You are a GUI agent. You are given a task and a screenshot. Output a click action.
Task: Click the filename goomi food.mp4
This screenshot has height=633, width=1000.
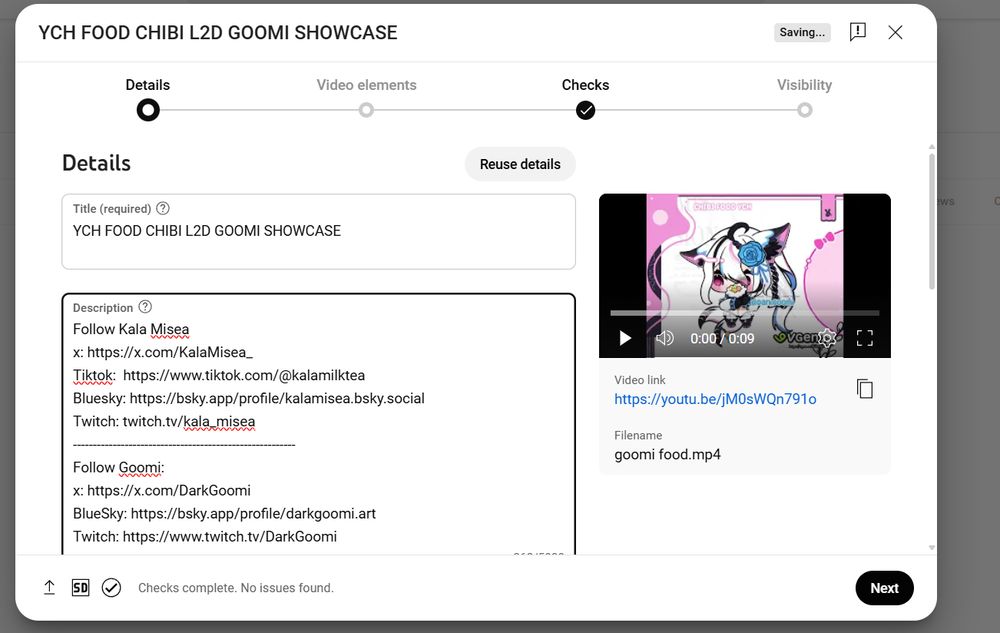667,455
